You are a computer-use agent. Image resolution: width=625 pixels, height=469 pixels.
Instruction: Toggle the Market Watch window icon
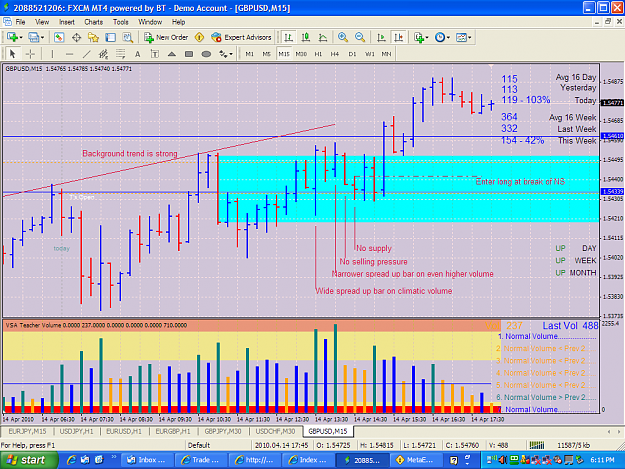(x=59, y=37)
